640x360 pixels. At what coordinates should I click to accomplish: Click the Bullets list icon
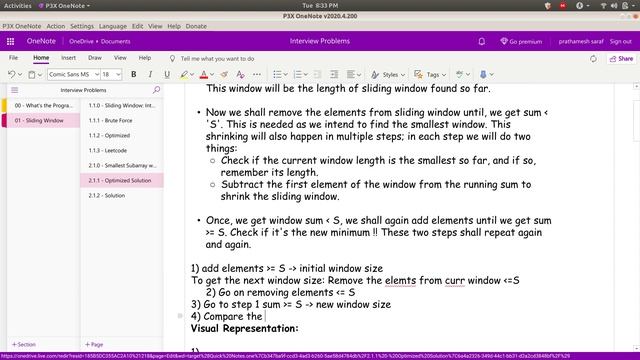tap(277, 74)
